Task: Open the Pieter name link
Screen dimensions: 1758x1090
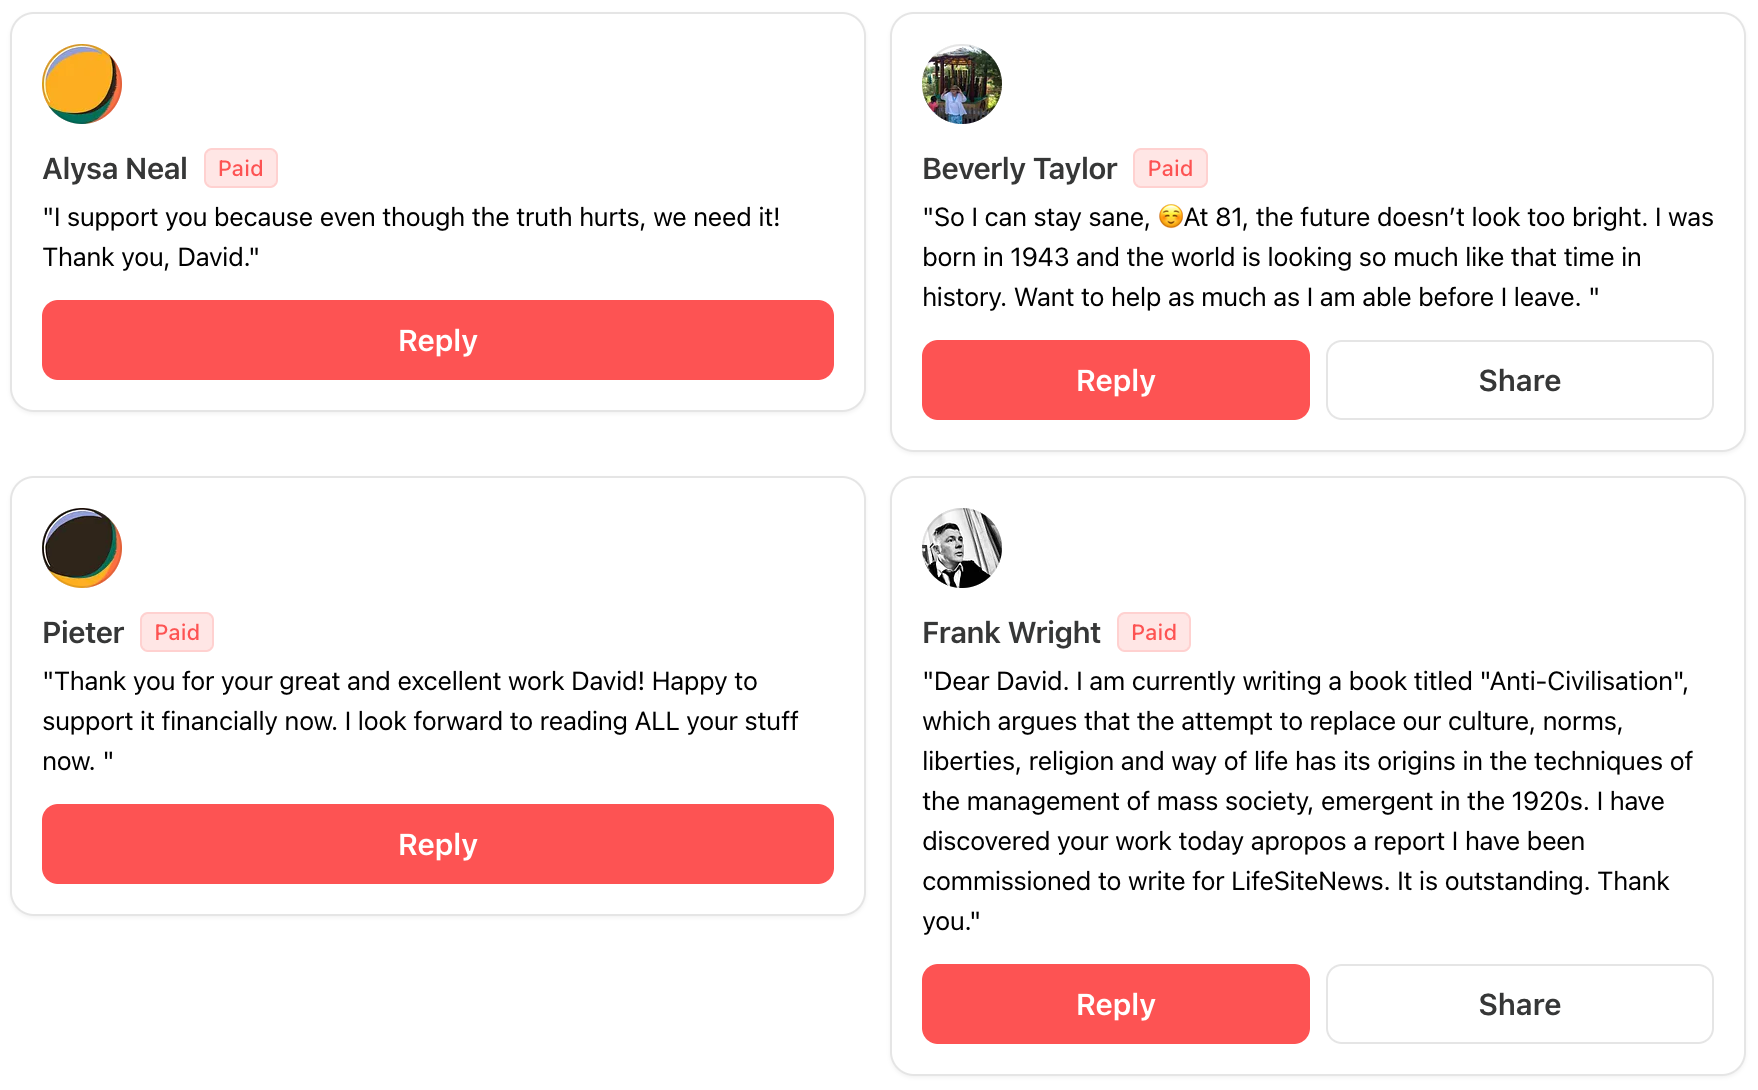Action: click(83, 633)
